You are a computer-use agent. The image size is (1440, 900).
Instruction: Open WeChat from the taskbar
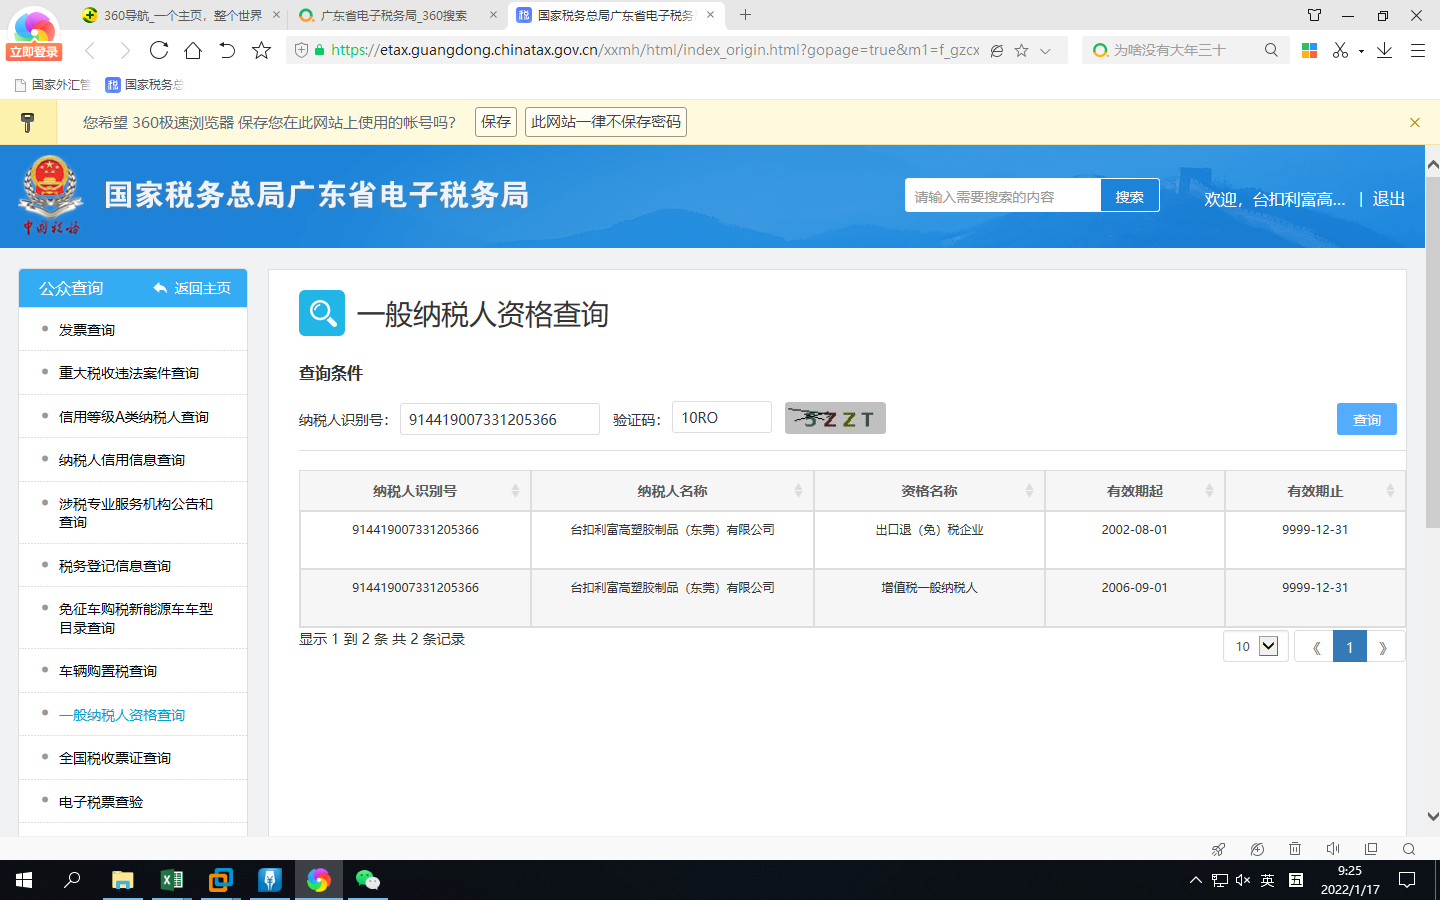pos(367,880)
